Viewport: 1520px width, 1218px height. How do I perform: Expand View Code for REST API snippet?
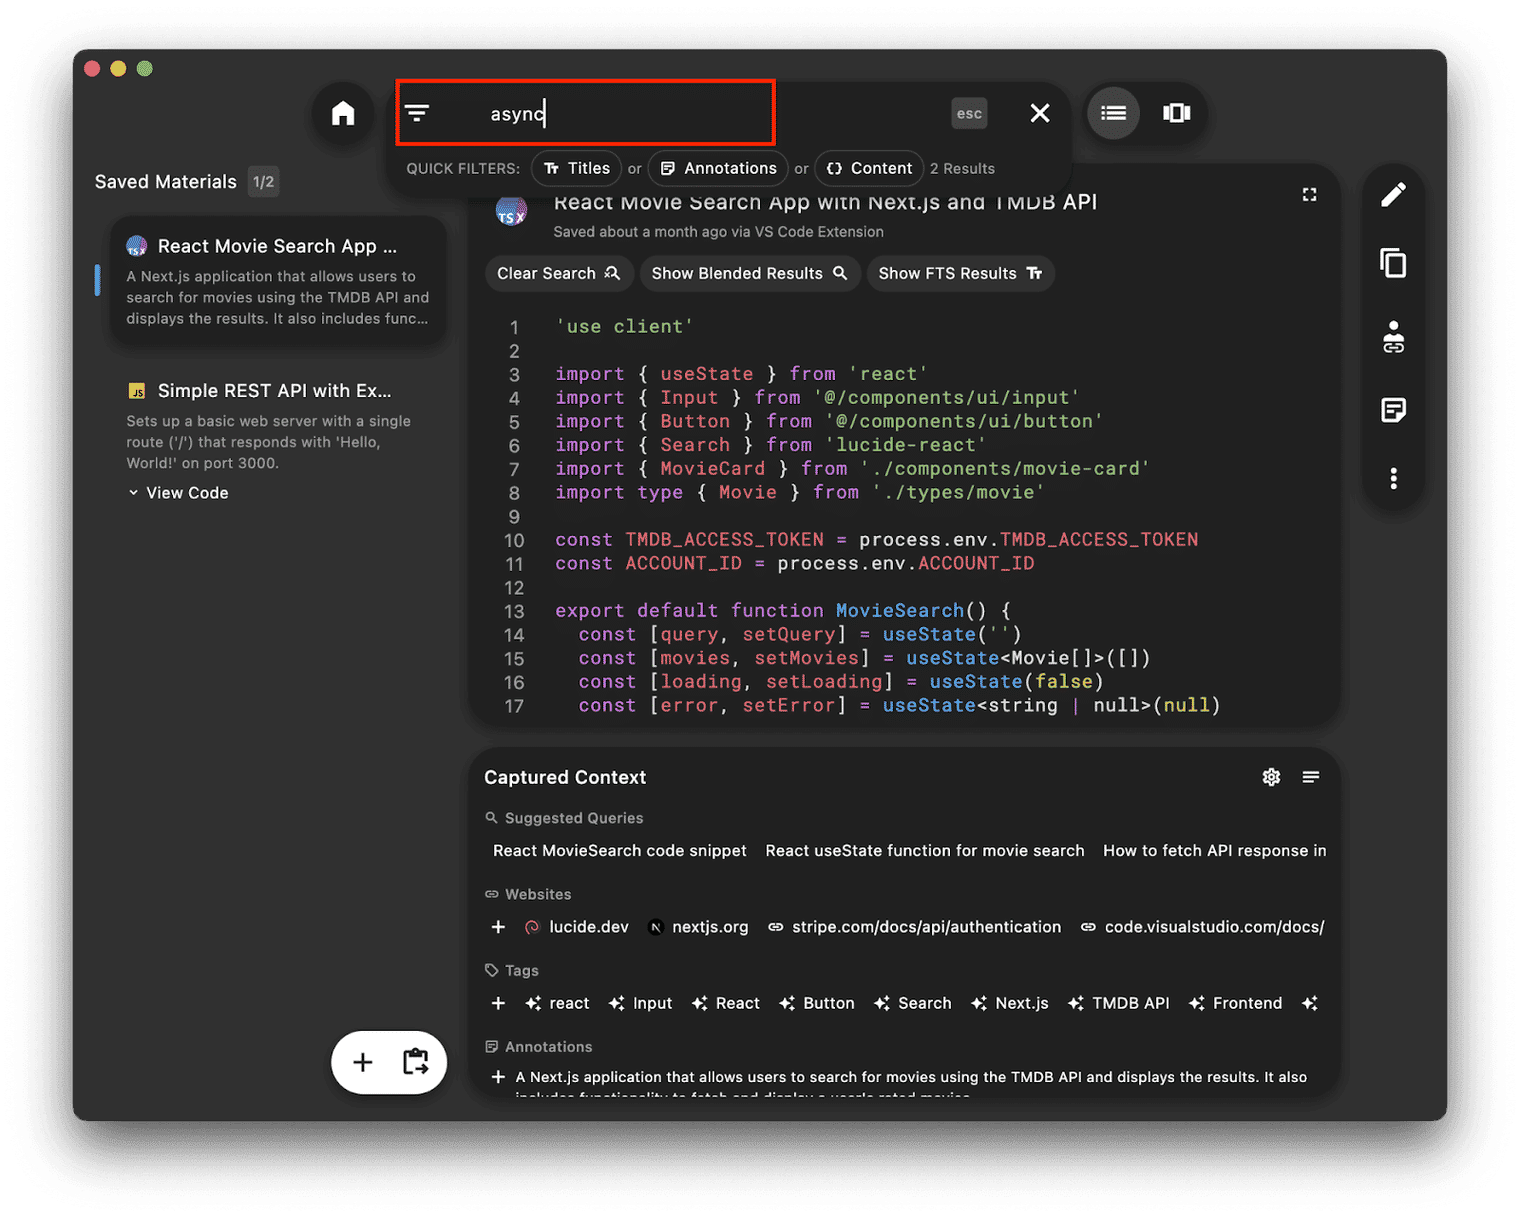click(x=178, y=493)
